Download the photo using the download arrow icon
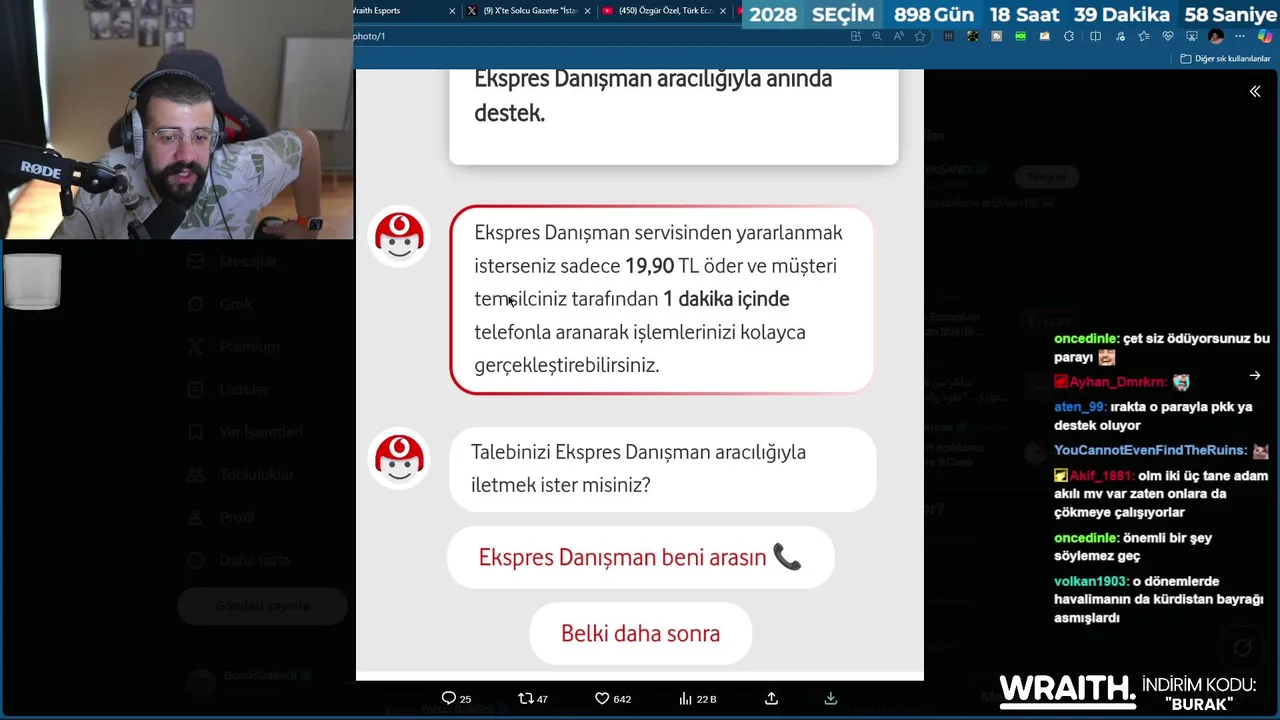The width and height of the screenshot is (1280, 720). tap(830, 698)
